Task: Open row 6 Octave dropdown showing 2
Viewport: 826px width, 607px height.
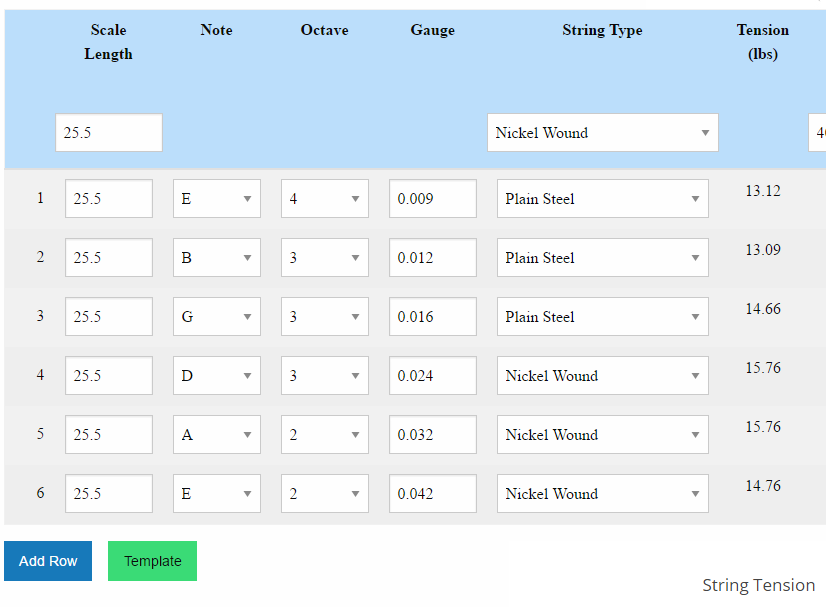Action: [324, 494]
